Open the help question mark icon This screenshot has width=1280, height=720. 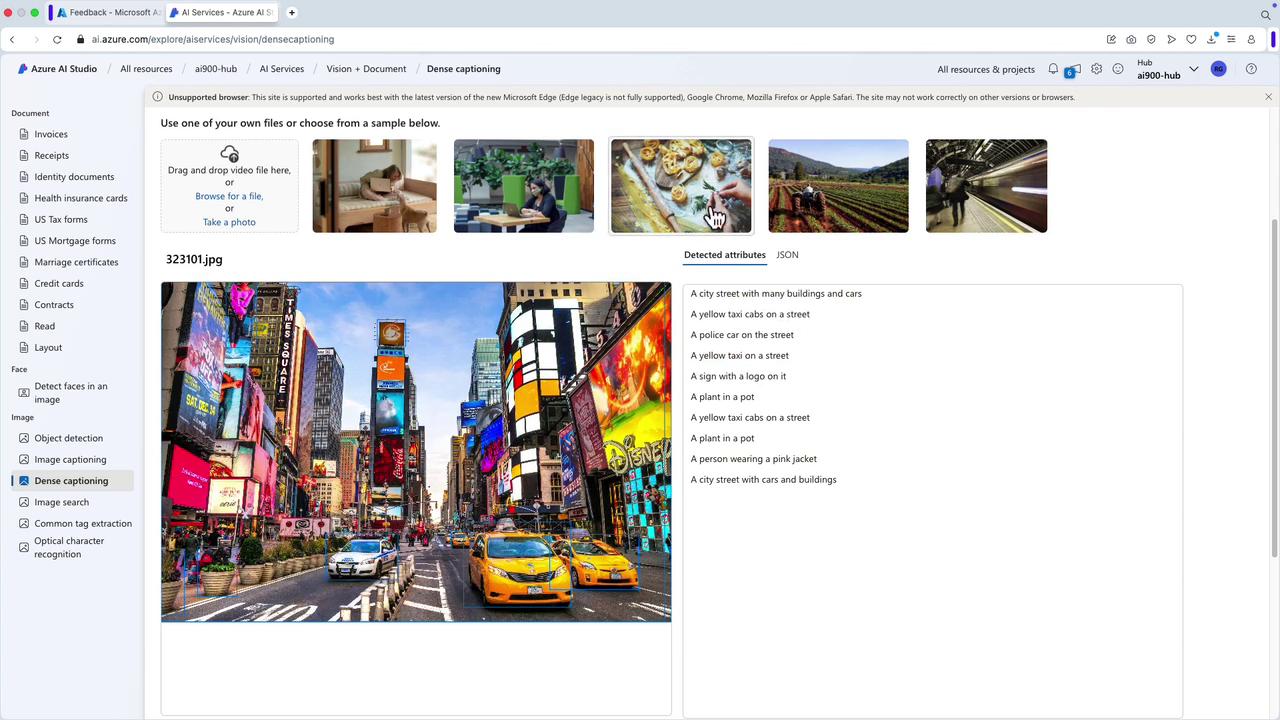click(x=1251, y=69)
